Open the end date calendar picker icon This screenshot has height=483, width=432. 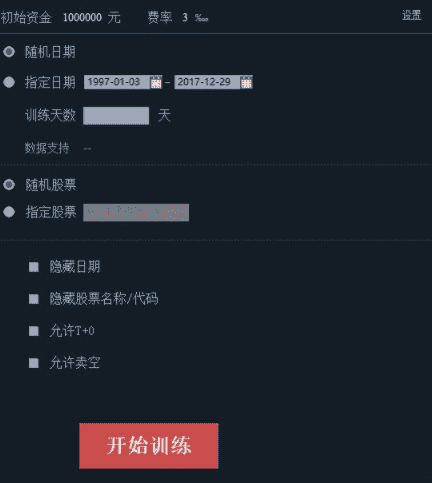[x=246, y=82]
